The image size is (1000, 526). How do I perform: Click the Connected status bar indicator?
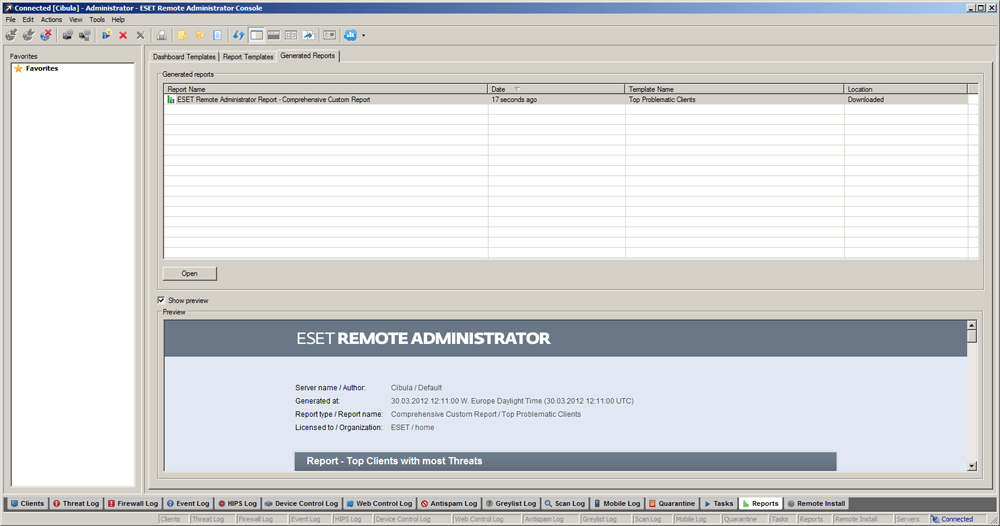coord(953,519)
